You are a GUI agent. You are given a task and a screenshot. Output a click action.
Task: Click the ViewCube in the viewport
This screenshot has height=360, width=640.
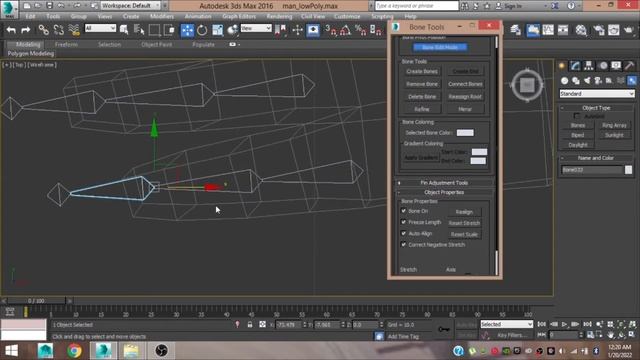pyautogui.click(x=527, y=85)
